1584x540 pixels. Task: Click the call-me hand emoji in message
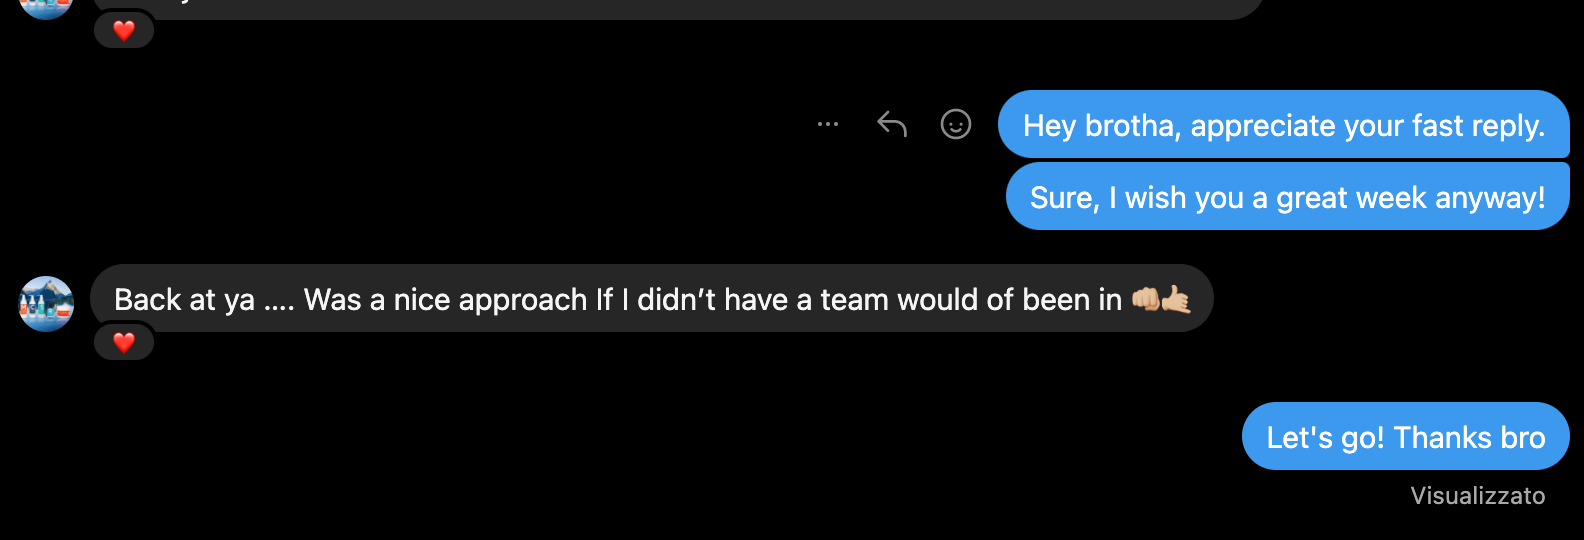tap(1177, 299)
